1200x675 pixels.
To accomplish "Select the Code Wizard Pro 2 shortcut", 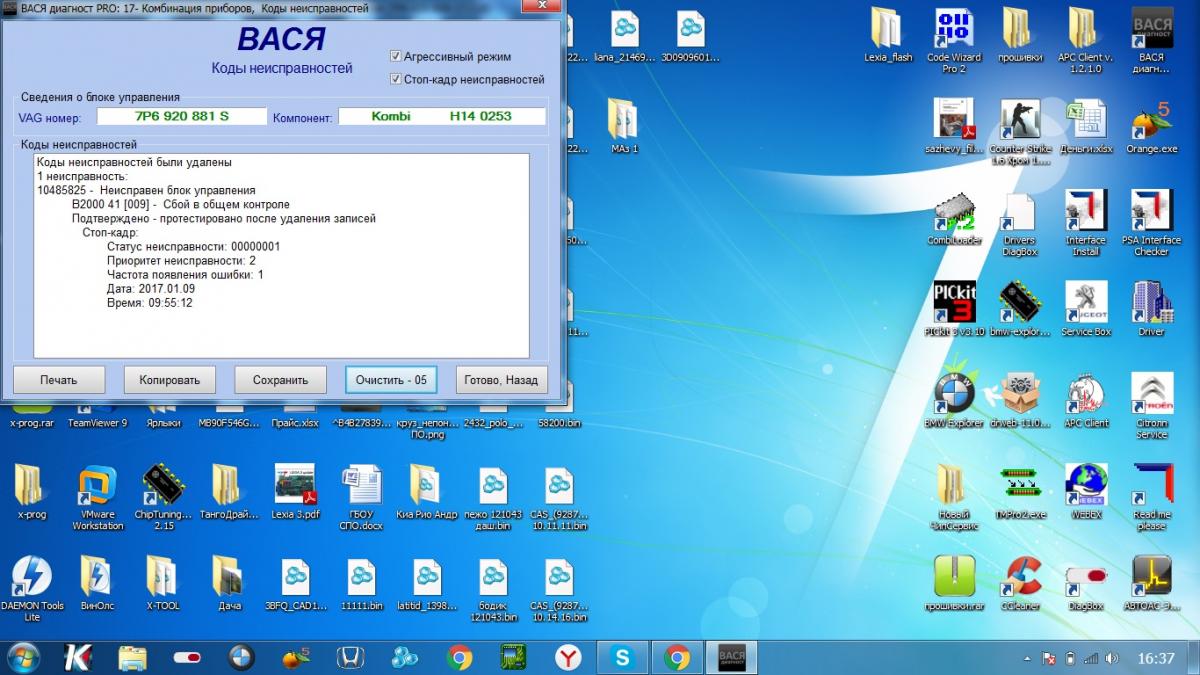I will (x=954, y=41).
